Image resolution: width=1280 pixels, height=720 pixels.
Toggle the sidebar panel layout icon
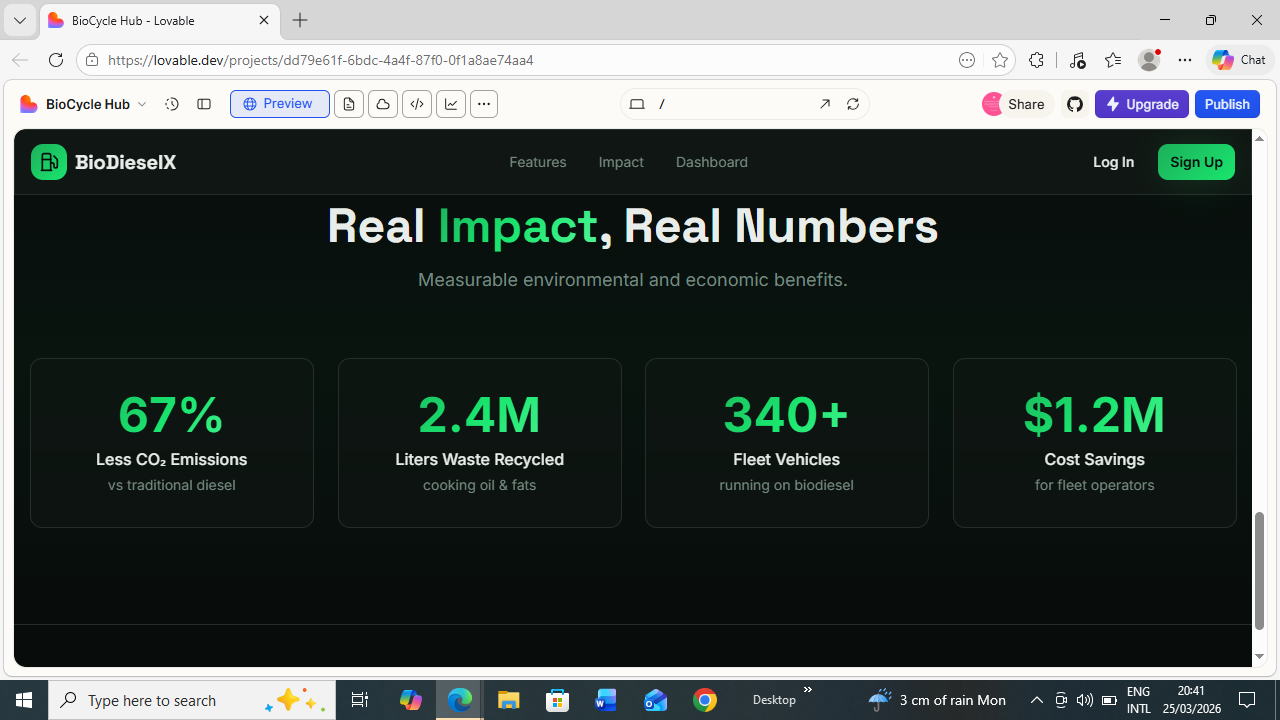pyautogui.click(x=204, y=104)
